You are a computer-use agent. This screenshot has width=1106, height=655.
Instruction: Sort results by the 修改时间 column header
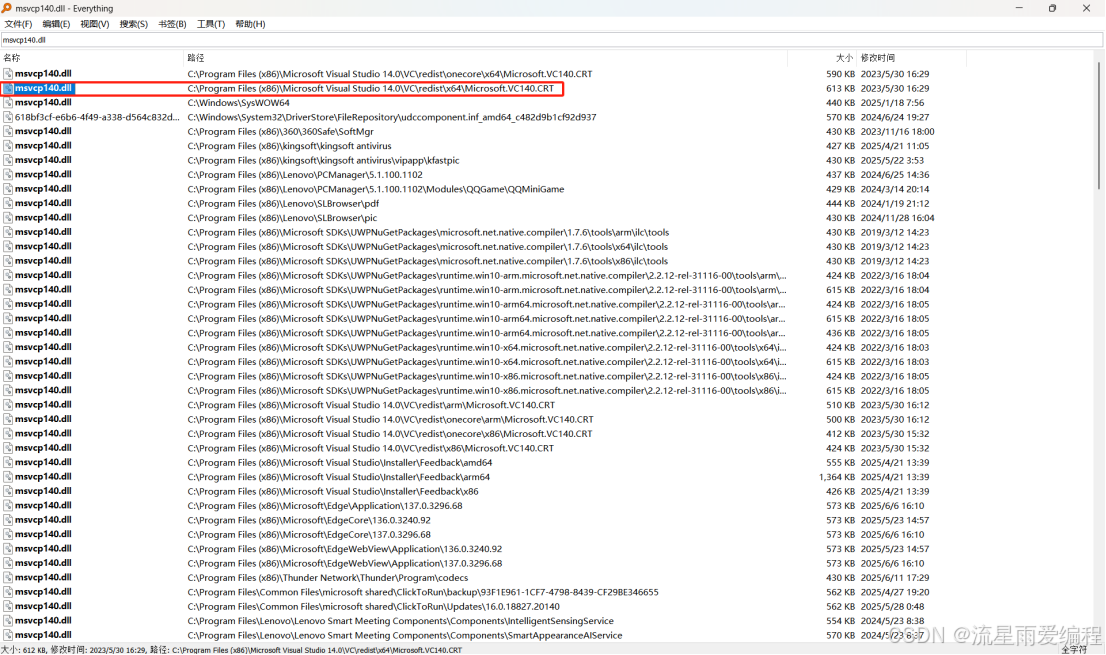tap(911, 58)
